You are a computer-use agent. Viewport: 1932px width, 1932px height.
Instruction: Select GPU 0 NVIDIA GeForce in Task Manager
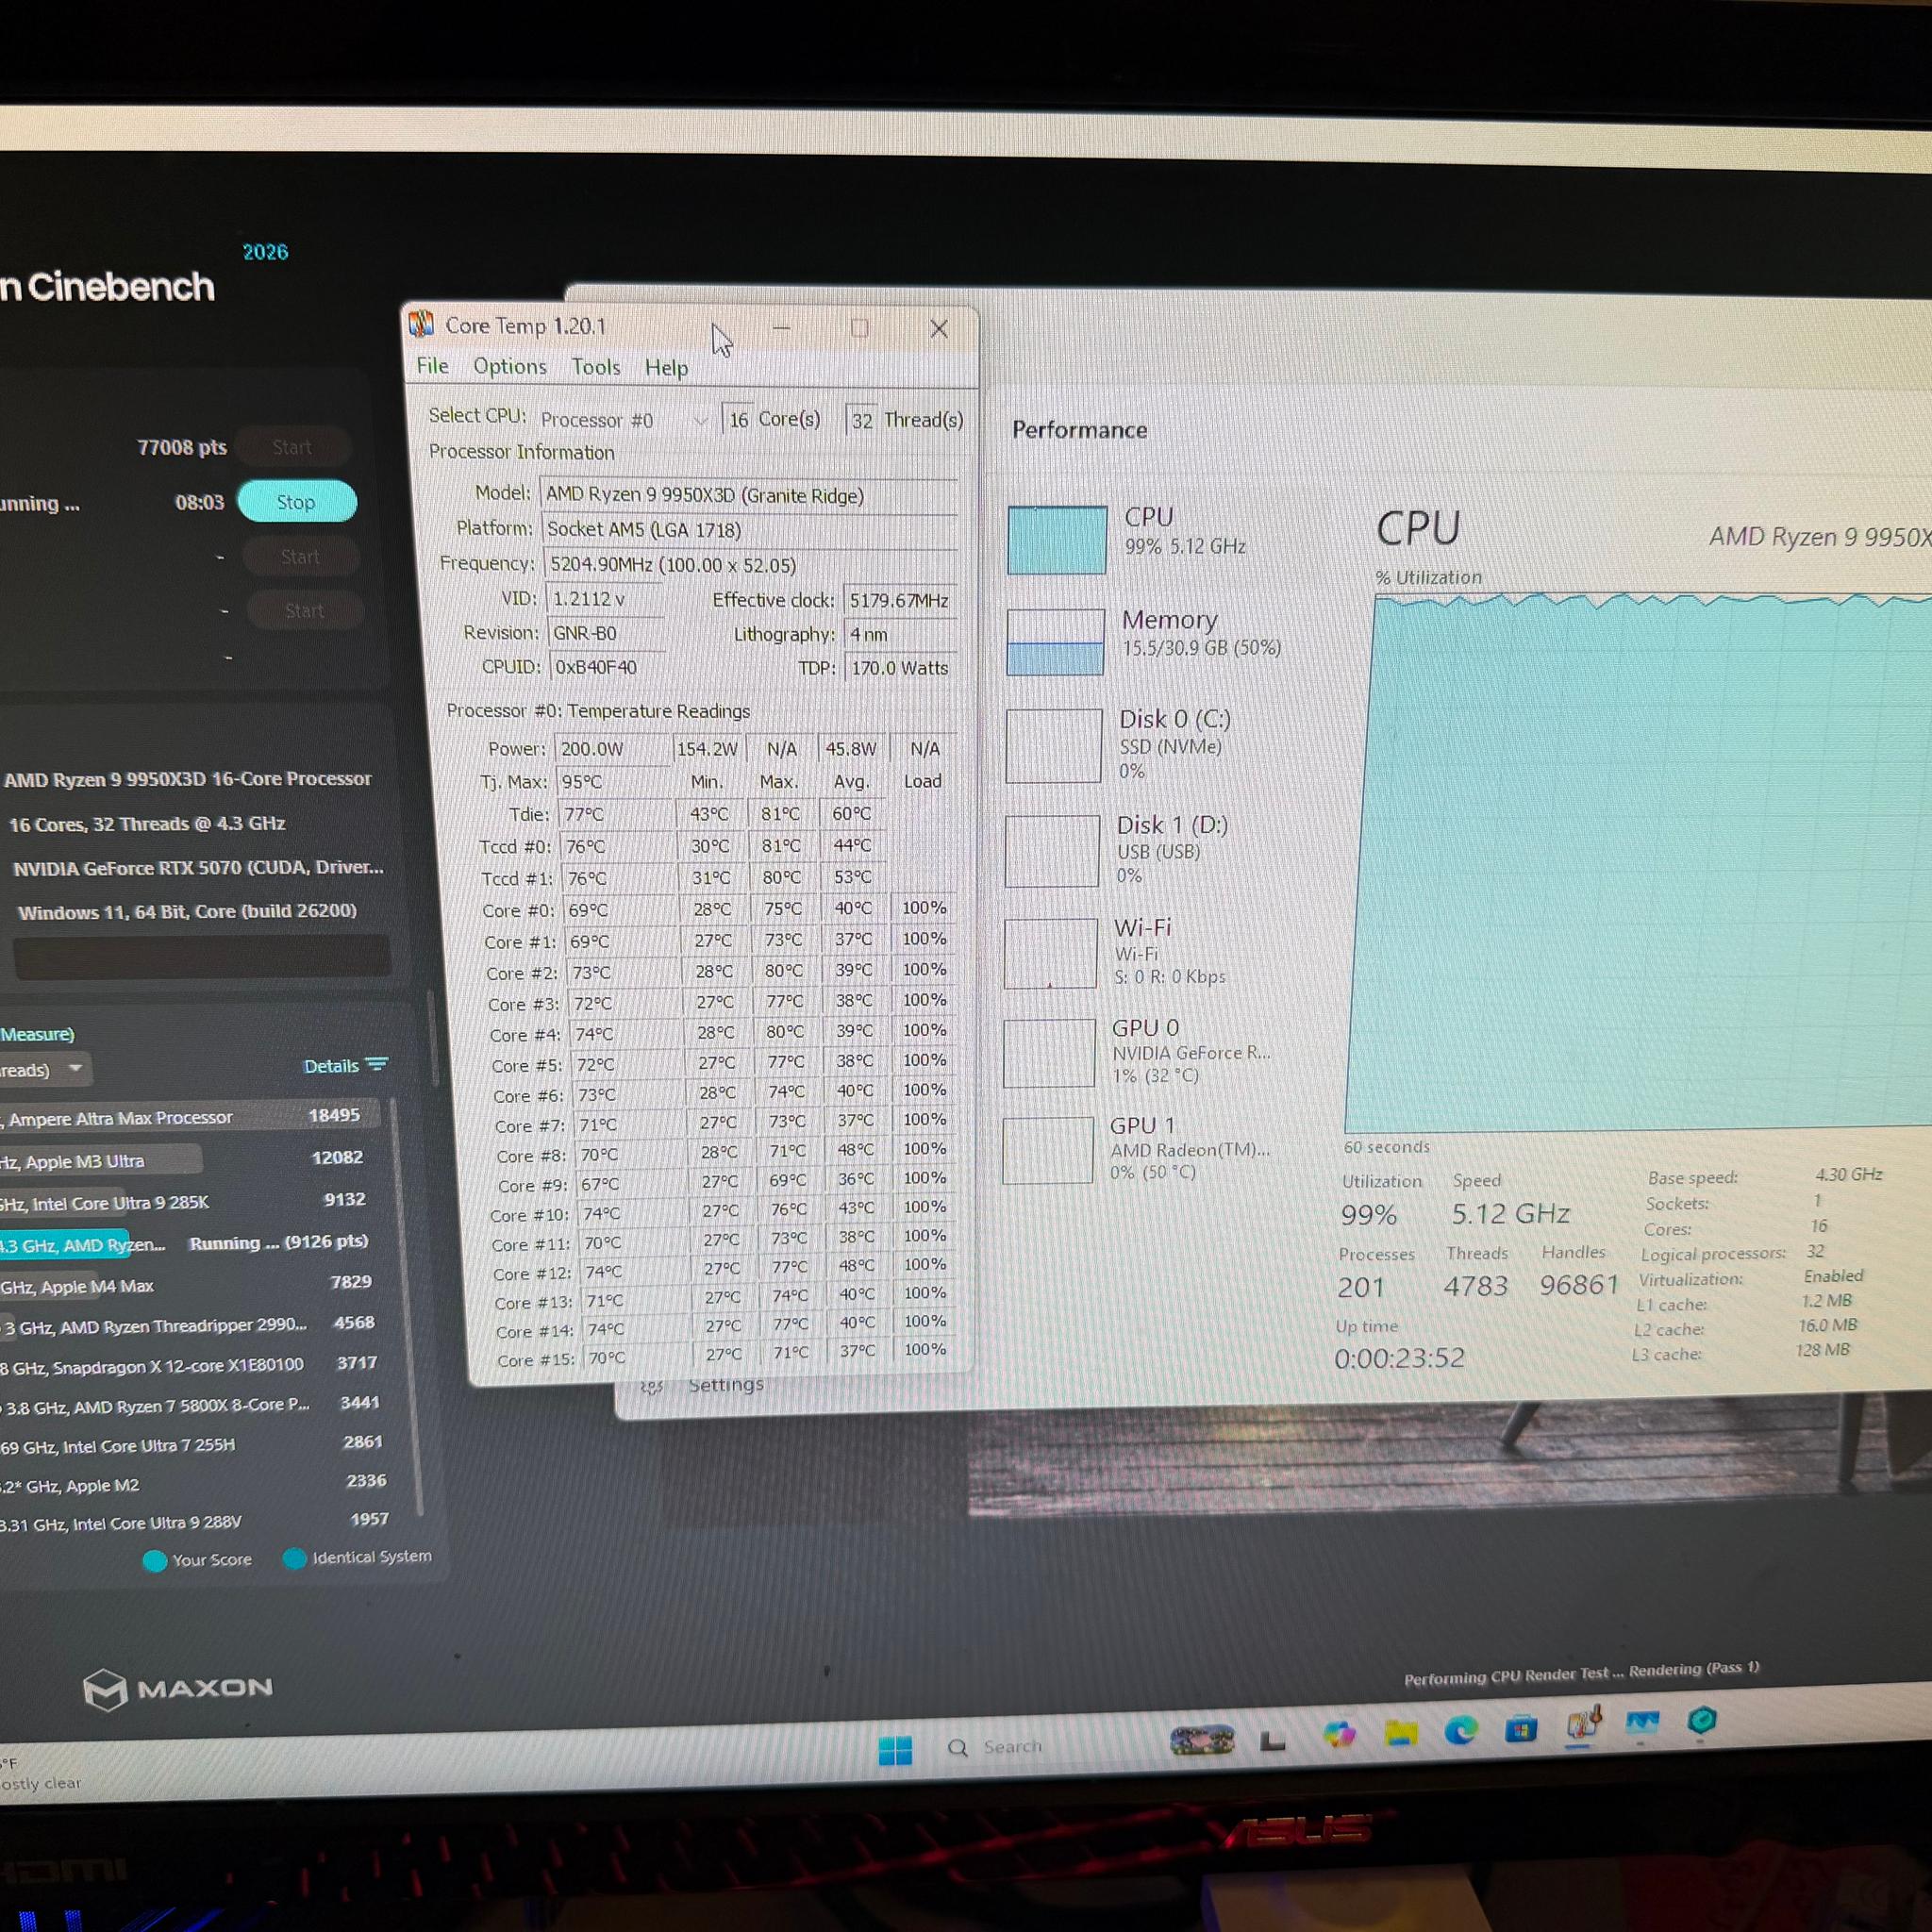click(x=1144, y=1052)
